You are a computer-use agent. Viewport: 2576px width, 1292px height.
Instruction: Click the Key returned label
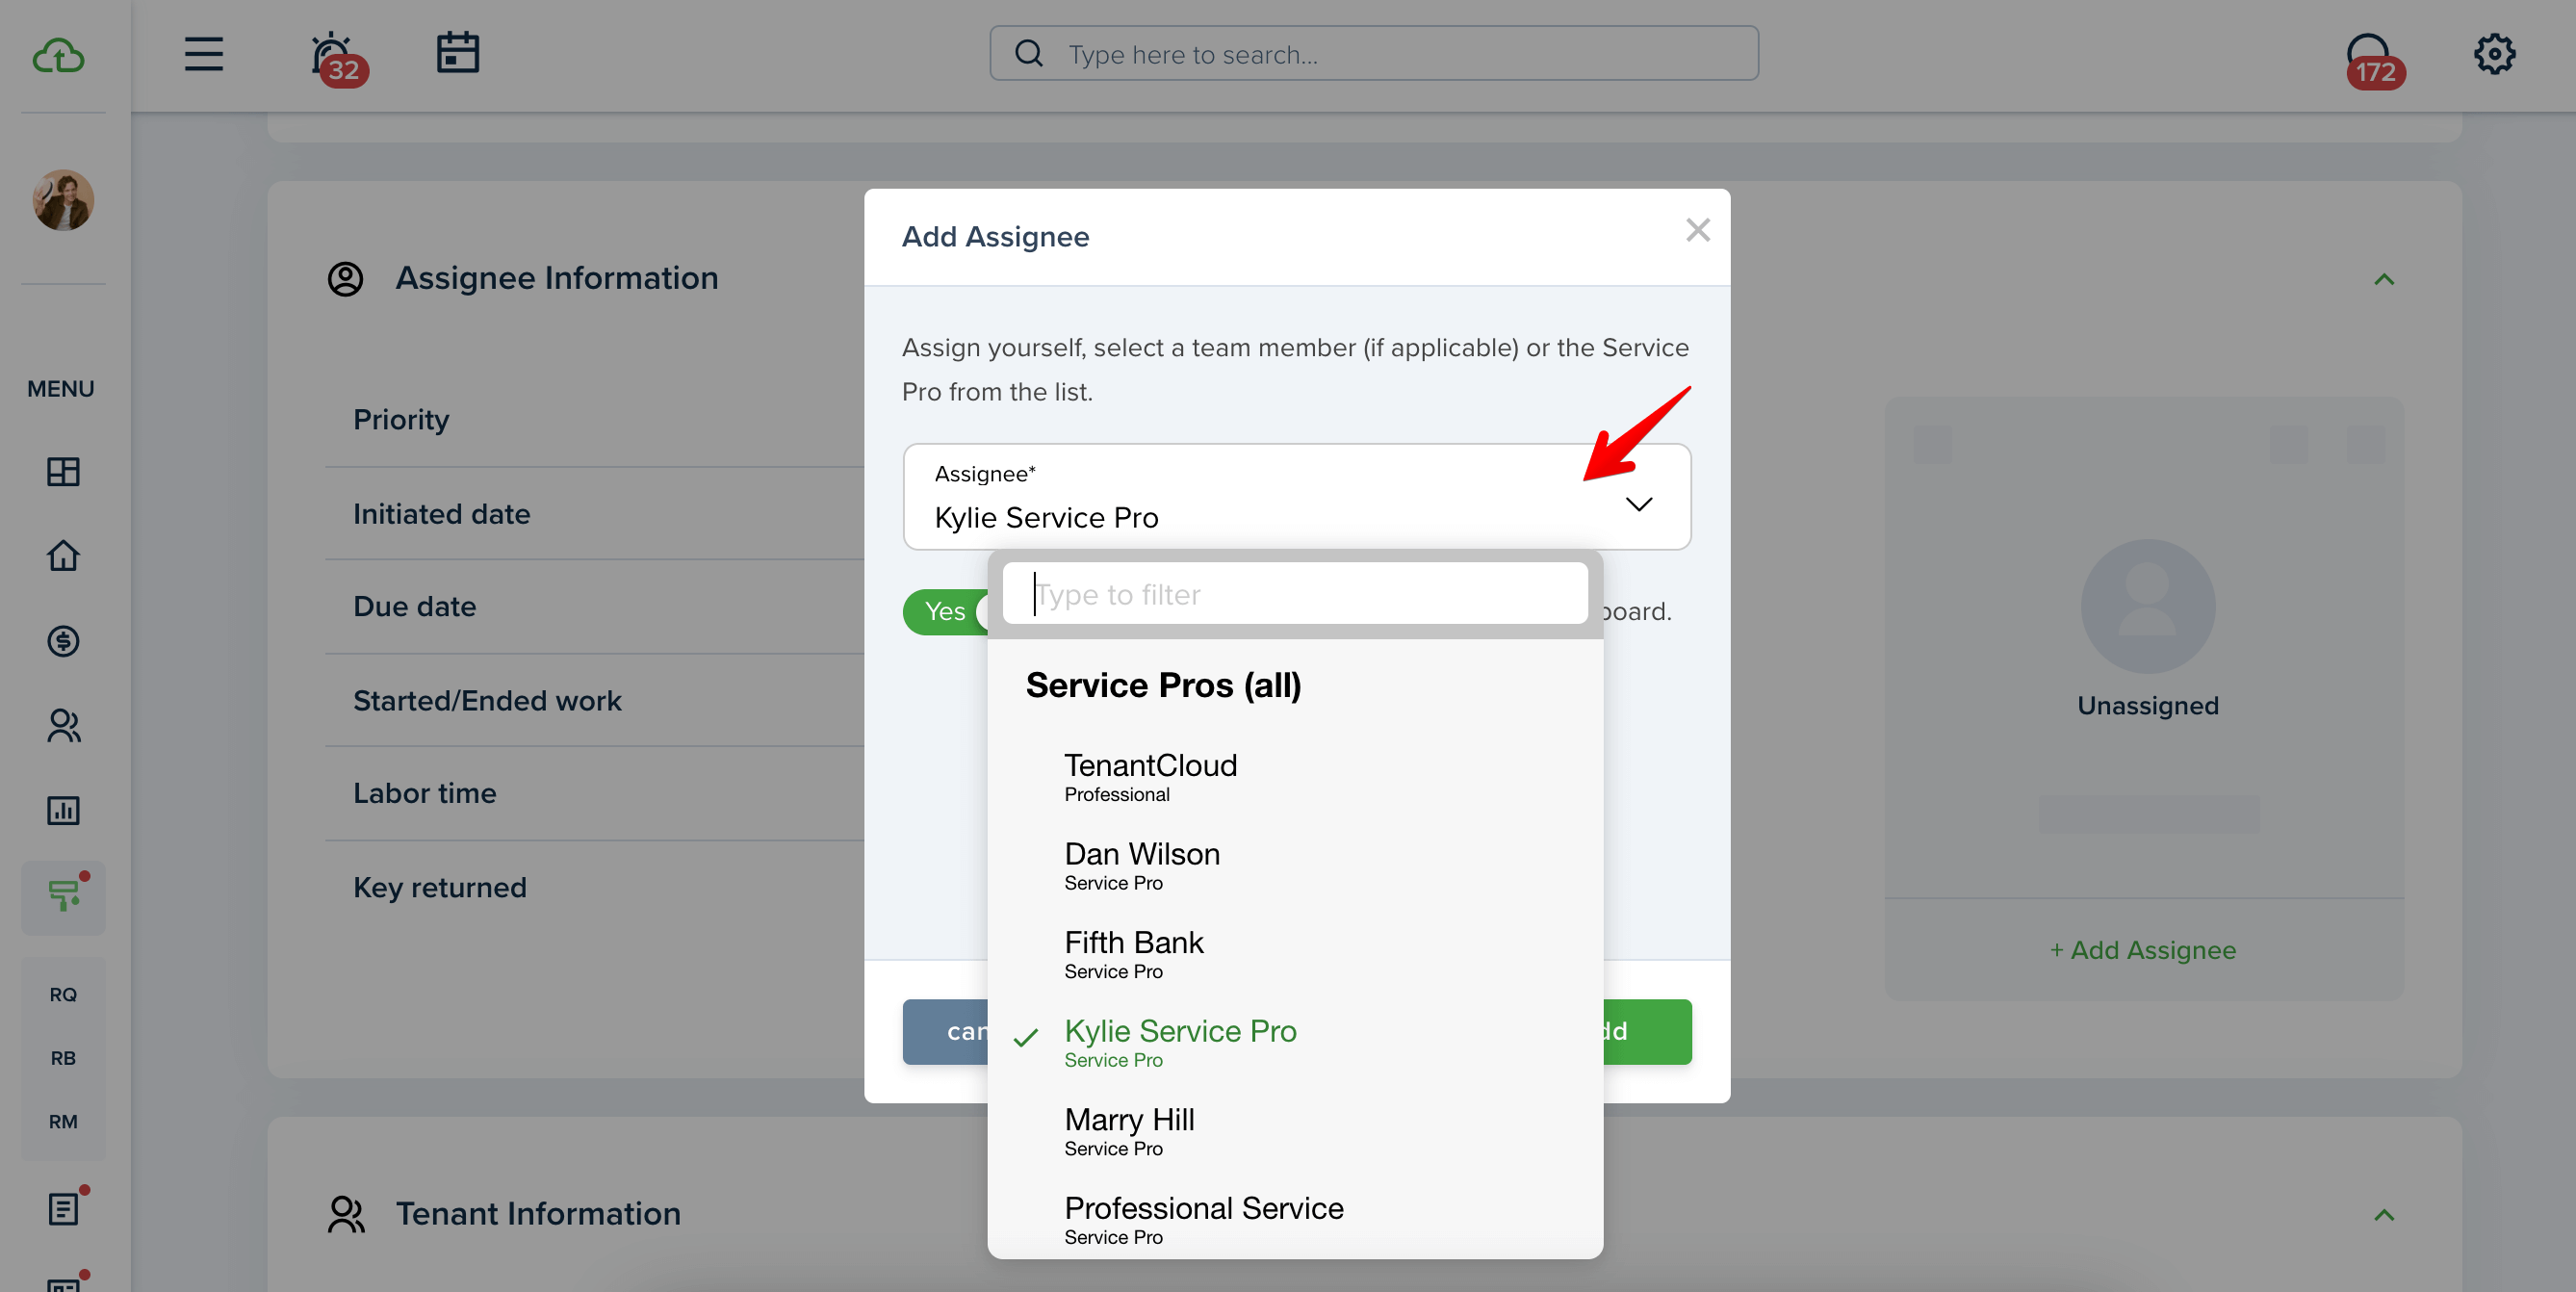point(439,888)
